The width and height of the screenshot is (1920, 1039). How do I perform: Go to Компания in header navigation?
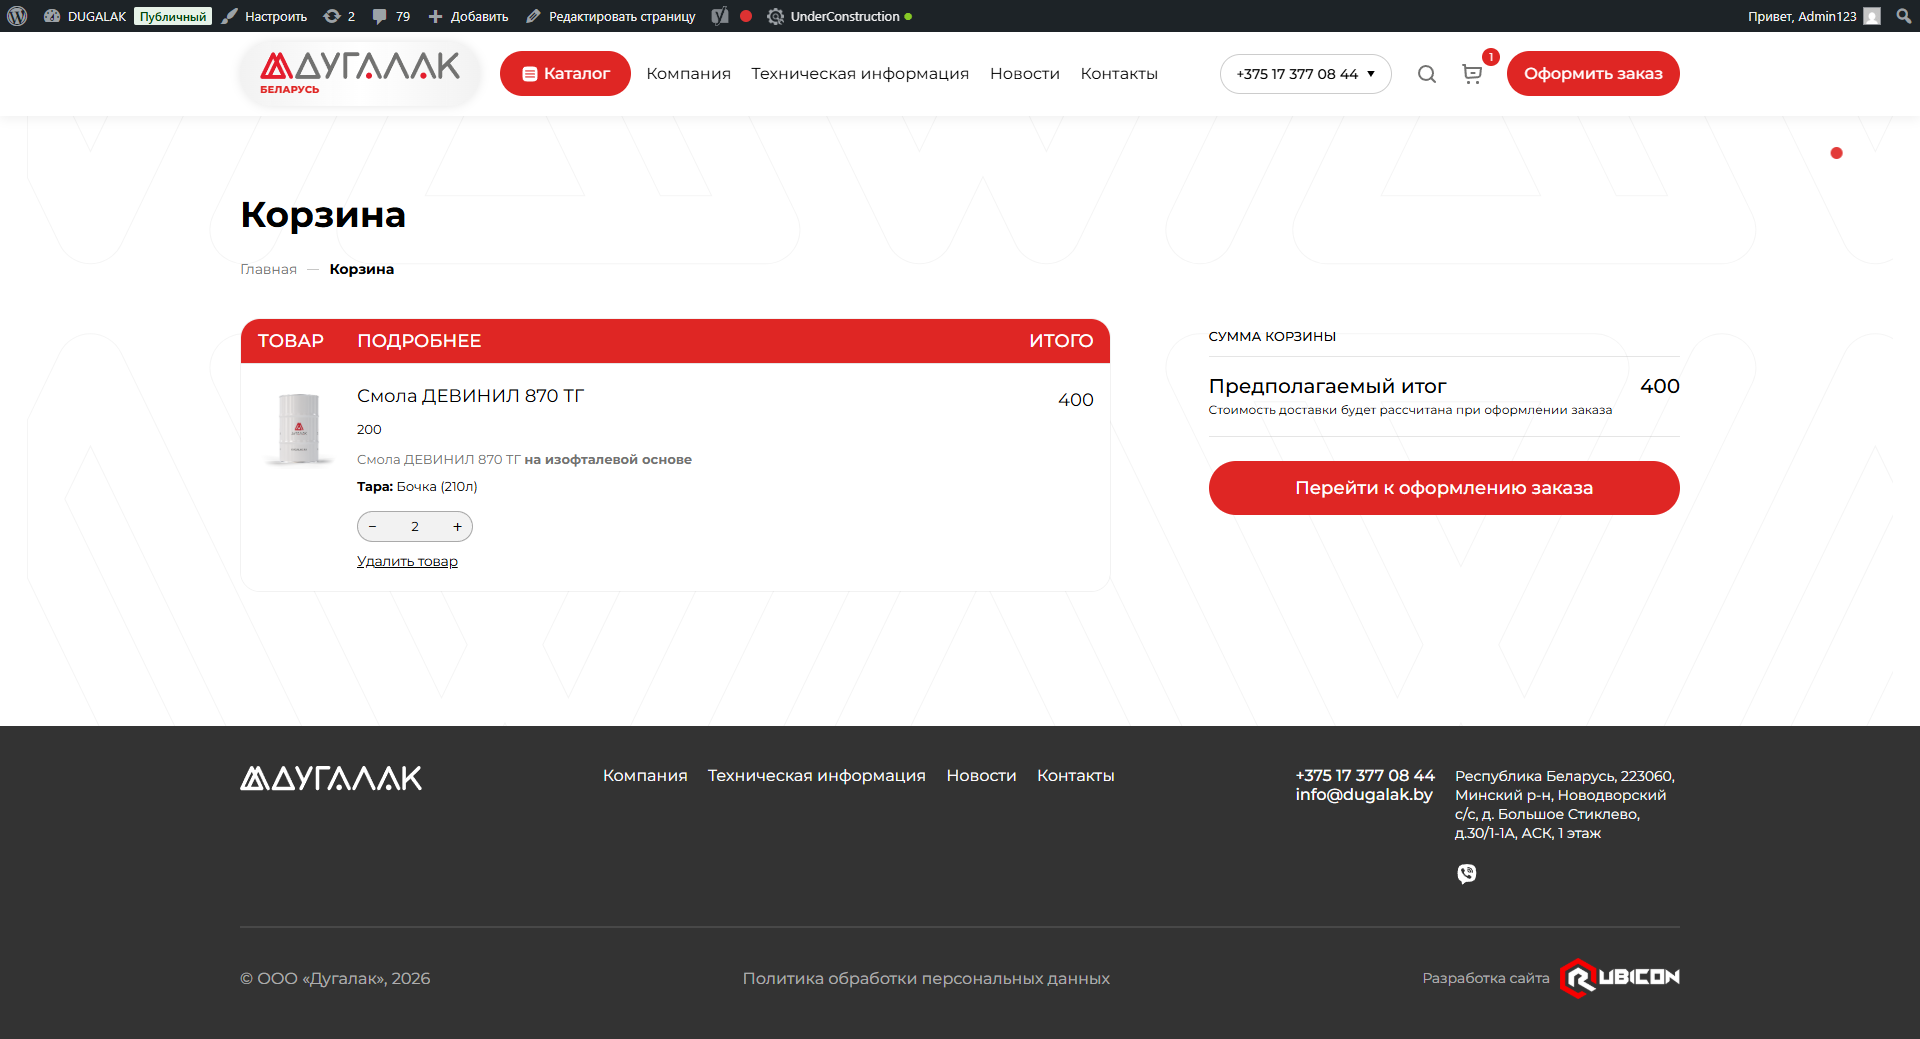pyautogui.click(x=689, y=73)
